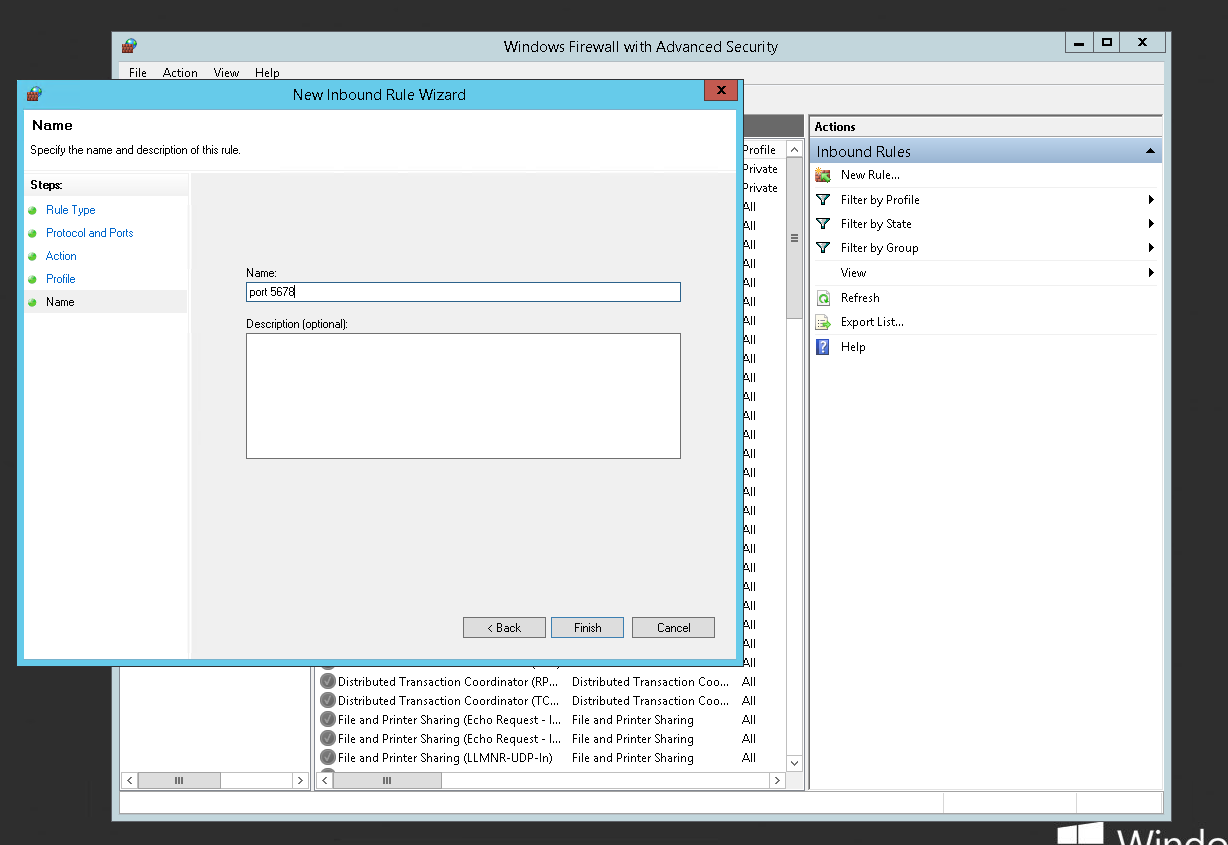The width and height of the screenshot is (1228, 845).
Task: Click Finish to create the rule
Action: 587,628
